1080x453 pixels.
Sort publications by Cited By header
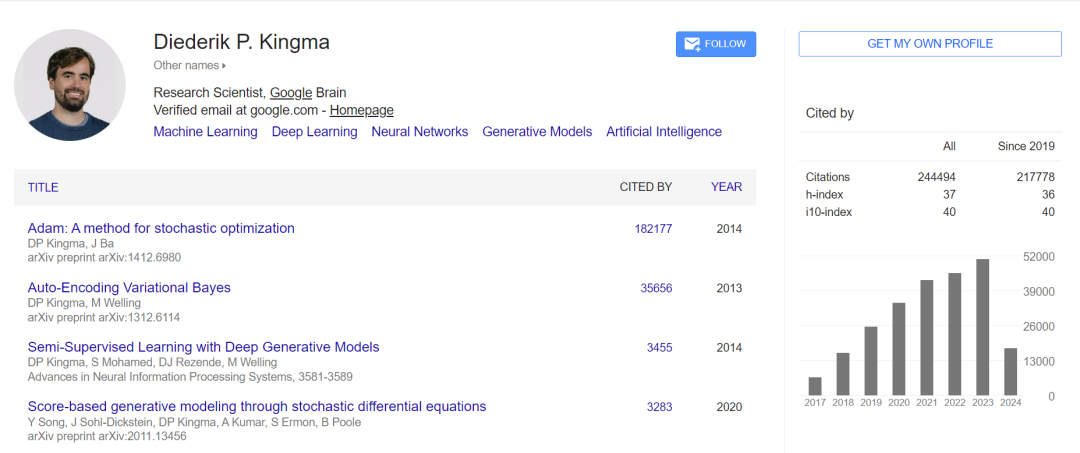pyautogui.click(x=645, y=187)
